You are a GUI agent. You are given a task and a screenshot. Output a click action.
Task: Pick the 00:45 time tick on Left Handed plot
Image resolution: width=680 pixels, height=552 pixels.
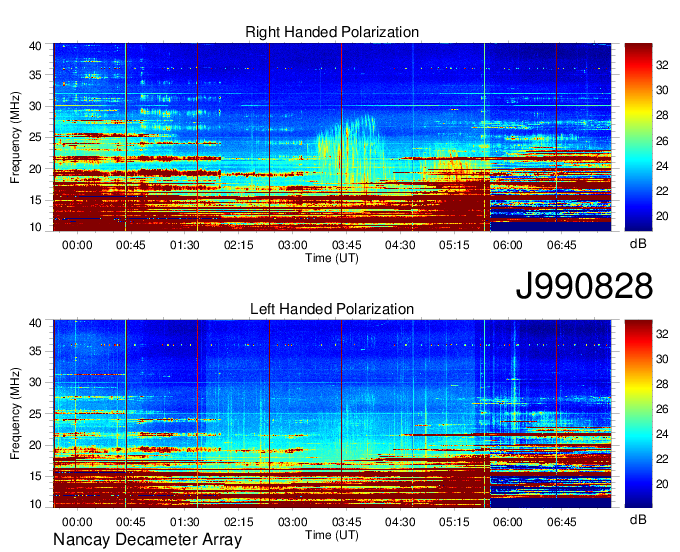[131, 522]
